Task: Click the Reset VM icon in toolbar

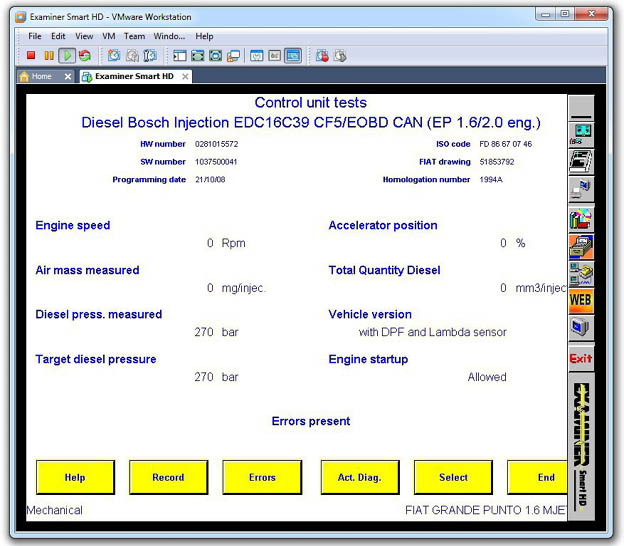Action: pyautogui.click(x=84, y=56)
